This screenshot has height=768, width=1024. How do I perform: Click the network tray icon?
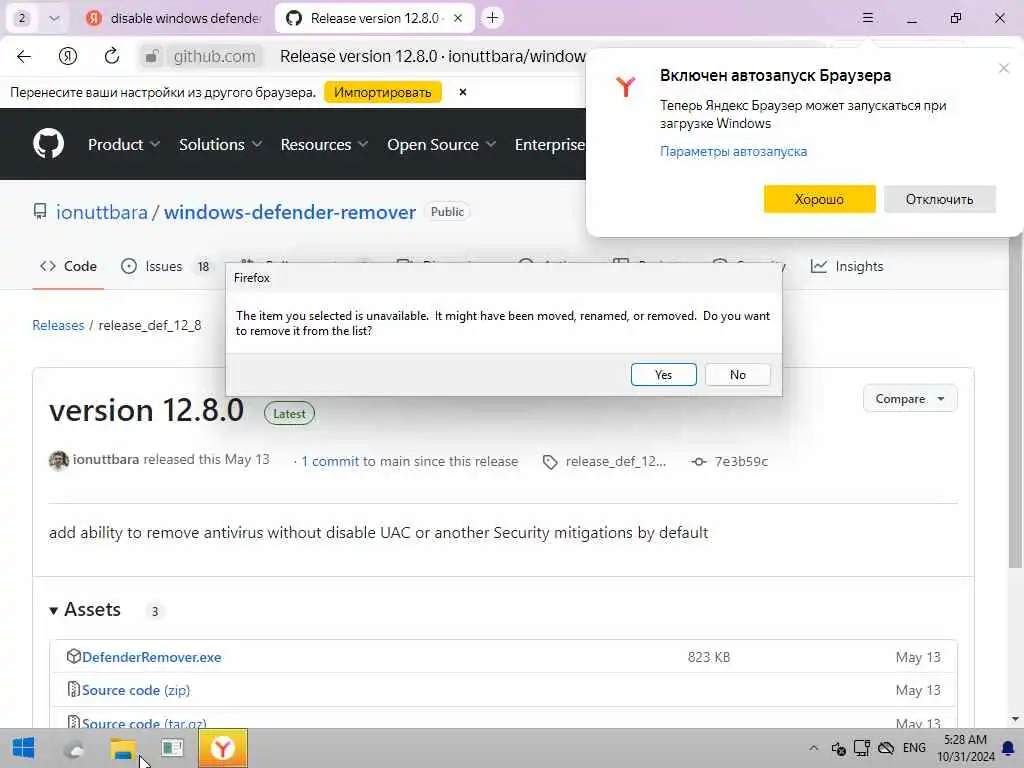point(862,748)
